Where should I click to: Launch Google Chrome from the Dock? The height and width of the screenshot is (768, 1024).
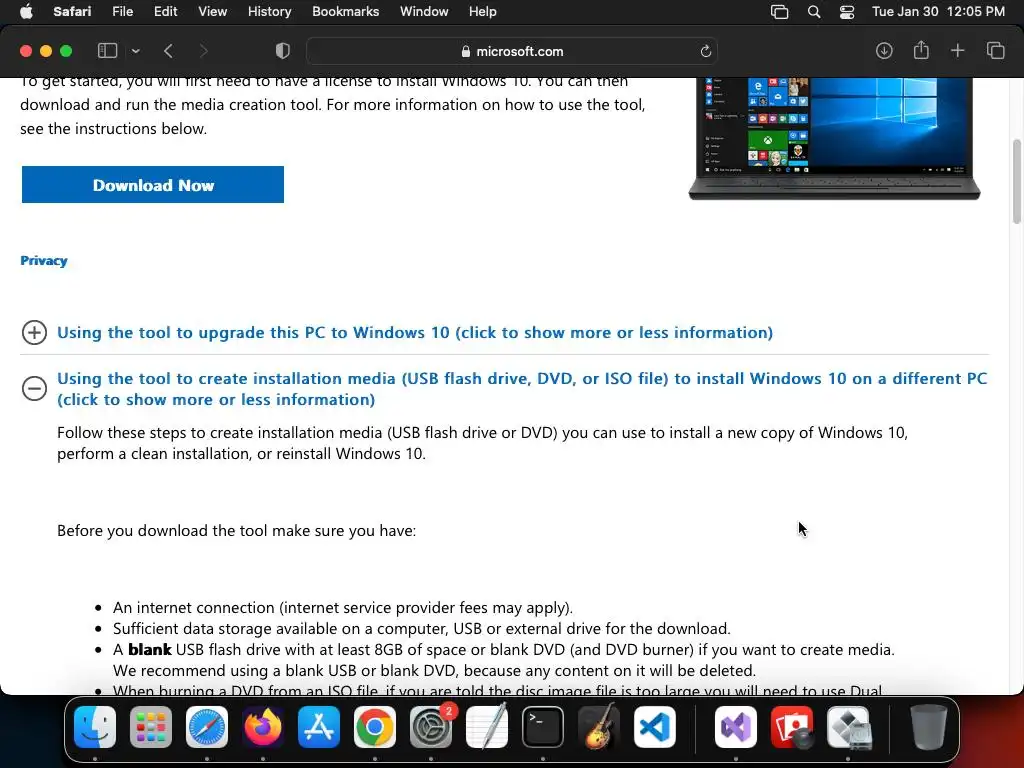pos(375,727)
